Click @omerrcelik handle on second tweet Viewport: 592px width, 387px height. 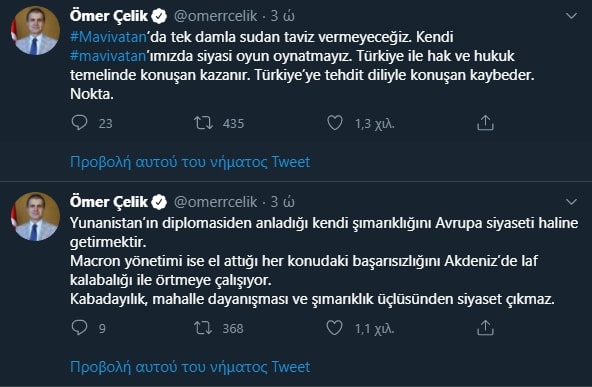pyautogui.click(x=216, y=202)
